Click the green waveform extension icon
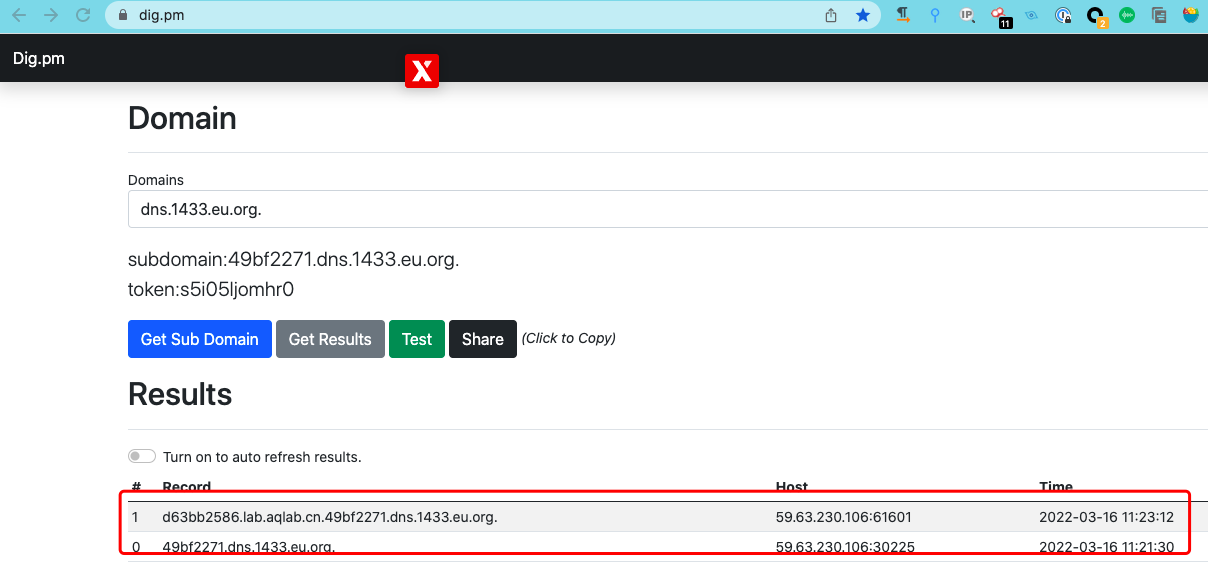The height and width of the screenshot is (577, 1208). point(1127,15)
